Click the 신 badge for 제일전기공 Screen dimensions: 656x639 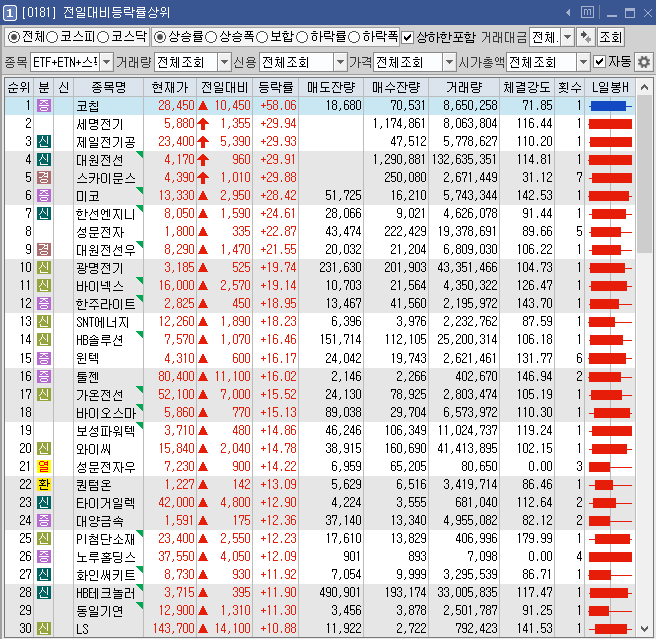pyautogui.click(x=44, y=141)
